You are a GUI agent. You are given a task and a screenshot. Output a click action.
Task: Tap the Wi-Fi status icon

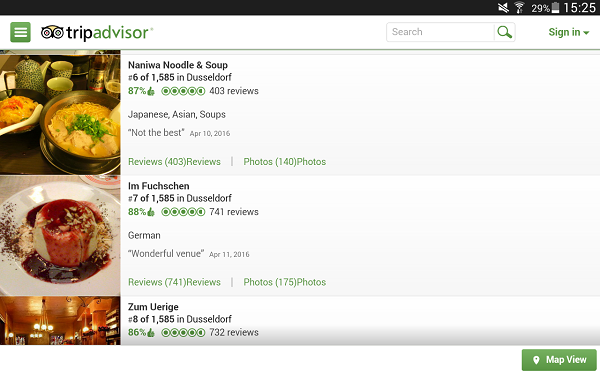click(x=519, y=7)
